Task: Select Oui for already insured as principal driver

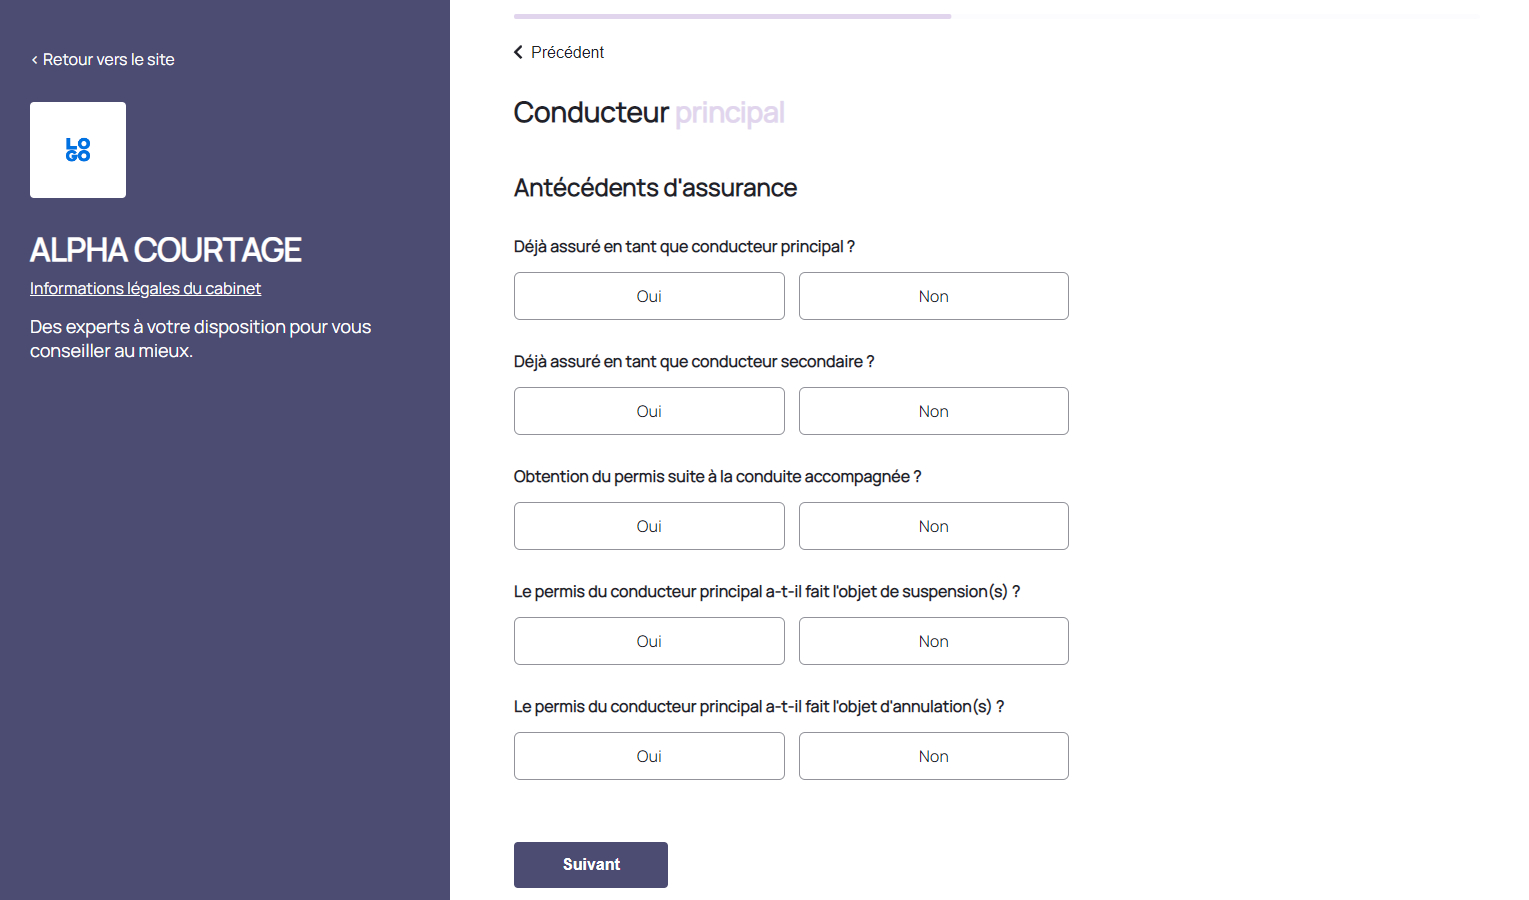Action: tap(649, 296)
